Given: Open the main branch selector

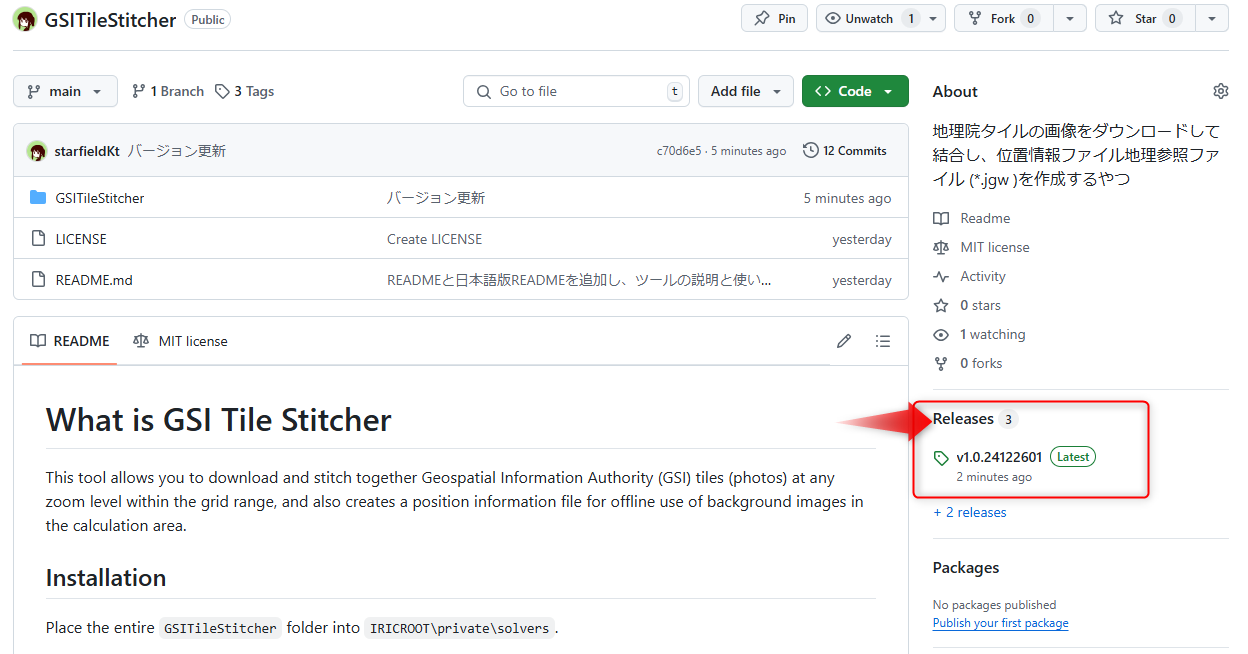Looking at the screenshot, I should click(65, 91).
